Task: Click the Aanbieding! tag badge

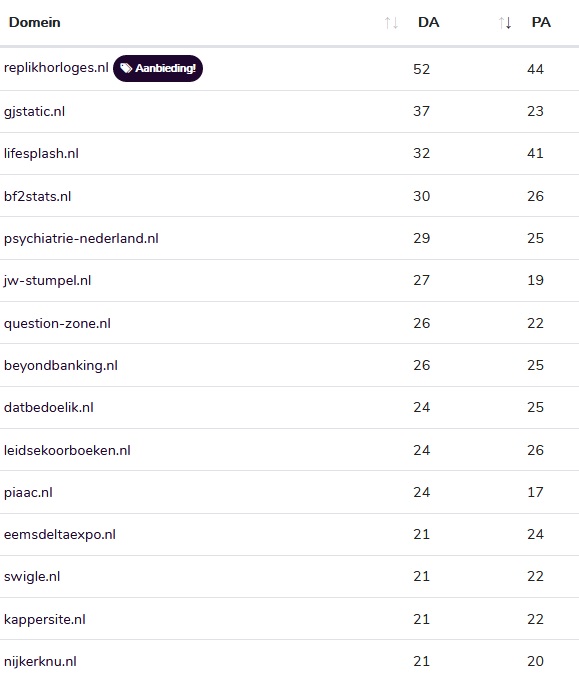Action: pyautogui.click(x=158, y=68)
